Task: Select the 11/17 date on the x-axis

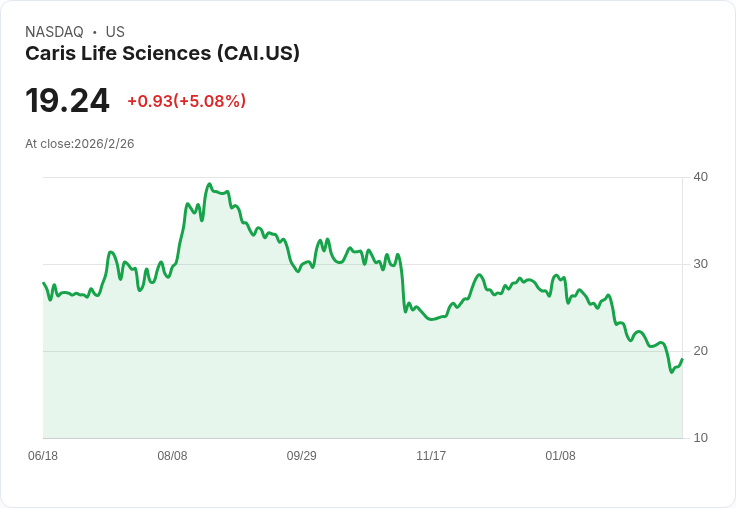Action: (x=431, y=456)
